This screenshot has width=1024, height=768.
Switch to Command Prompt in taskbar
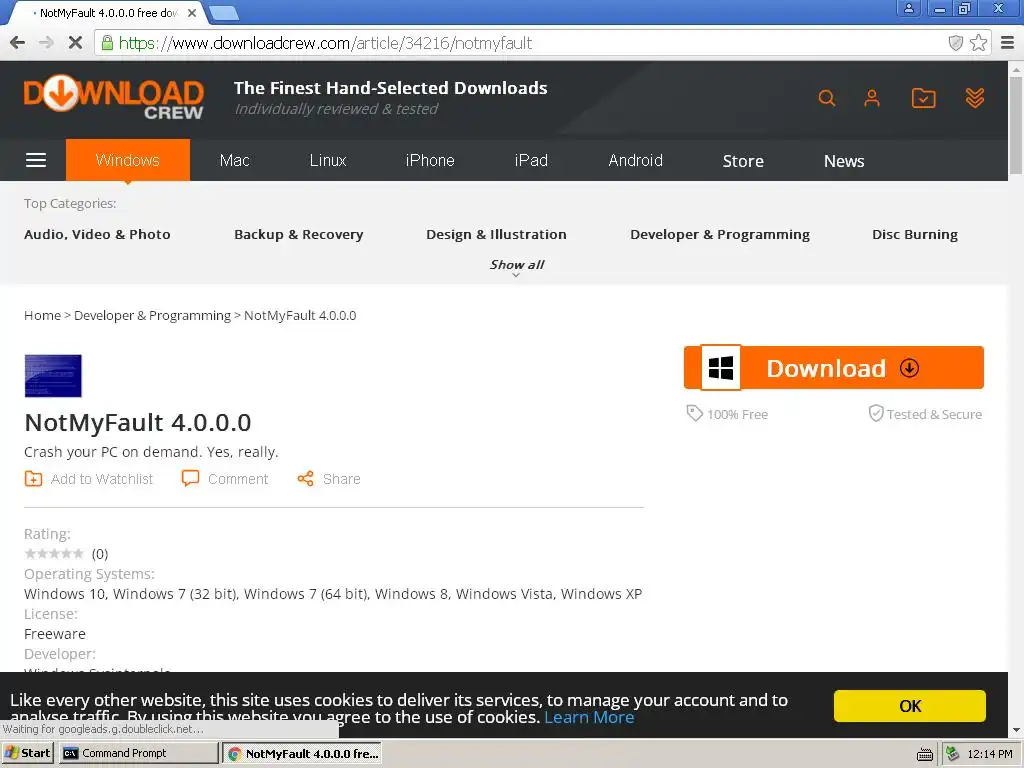coord(138,753)
